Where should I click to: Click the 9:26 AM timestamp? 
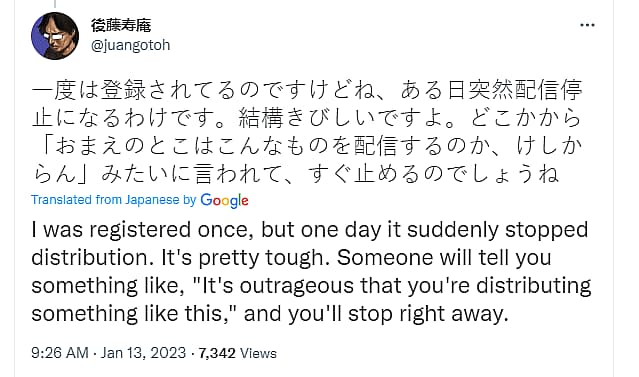click(x=59, y=353)
